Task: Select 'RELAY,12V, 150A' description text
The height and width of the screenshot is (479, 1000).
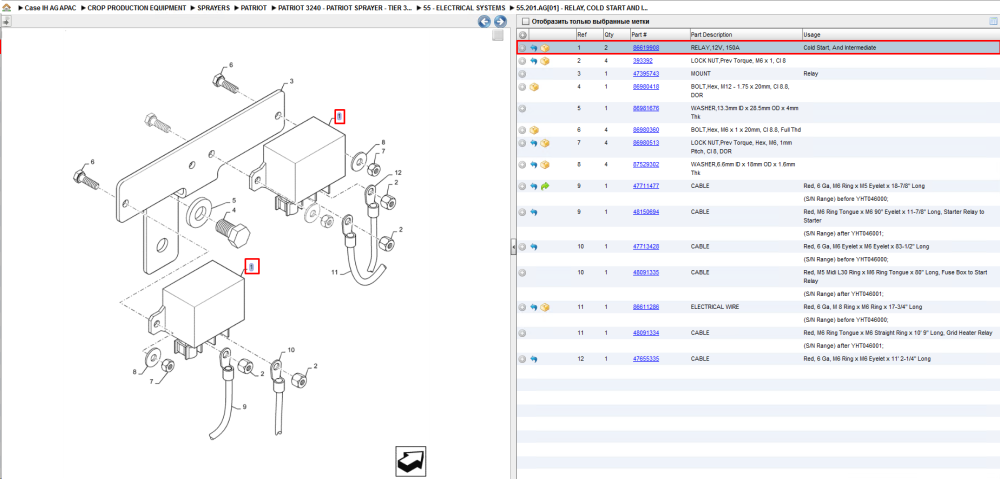Action: click(716, 48)
